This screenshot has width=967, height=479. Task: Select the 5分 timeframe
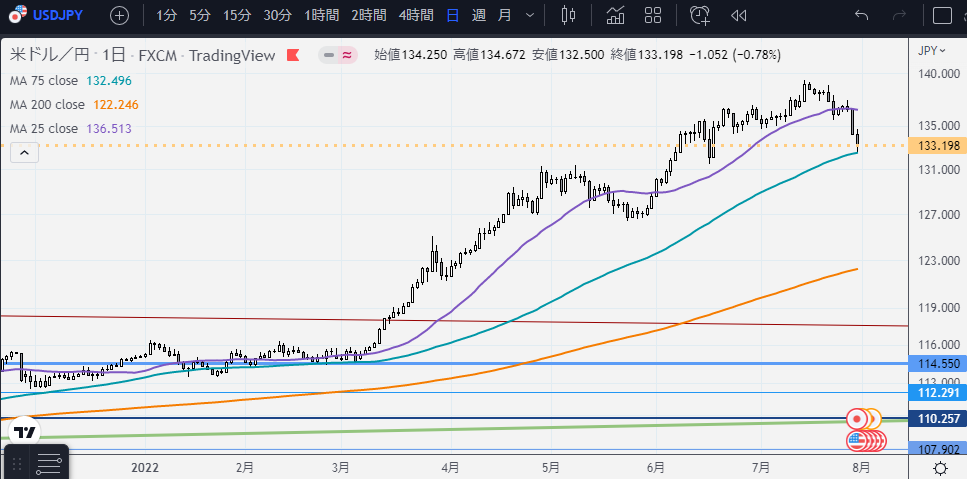click(x=200, y=15)
